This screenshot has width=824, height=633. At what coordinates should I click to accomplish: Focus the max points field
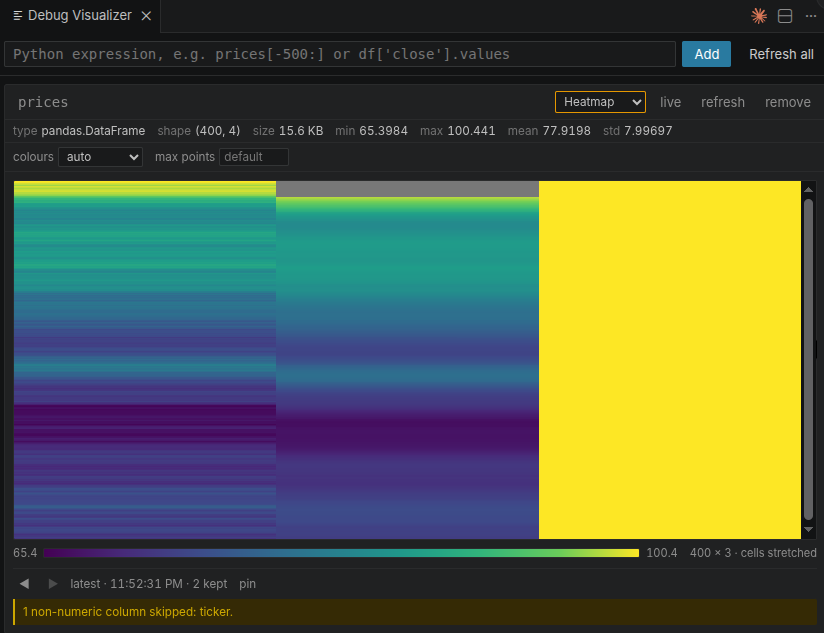253,157
